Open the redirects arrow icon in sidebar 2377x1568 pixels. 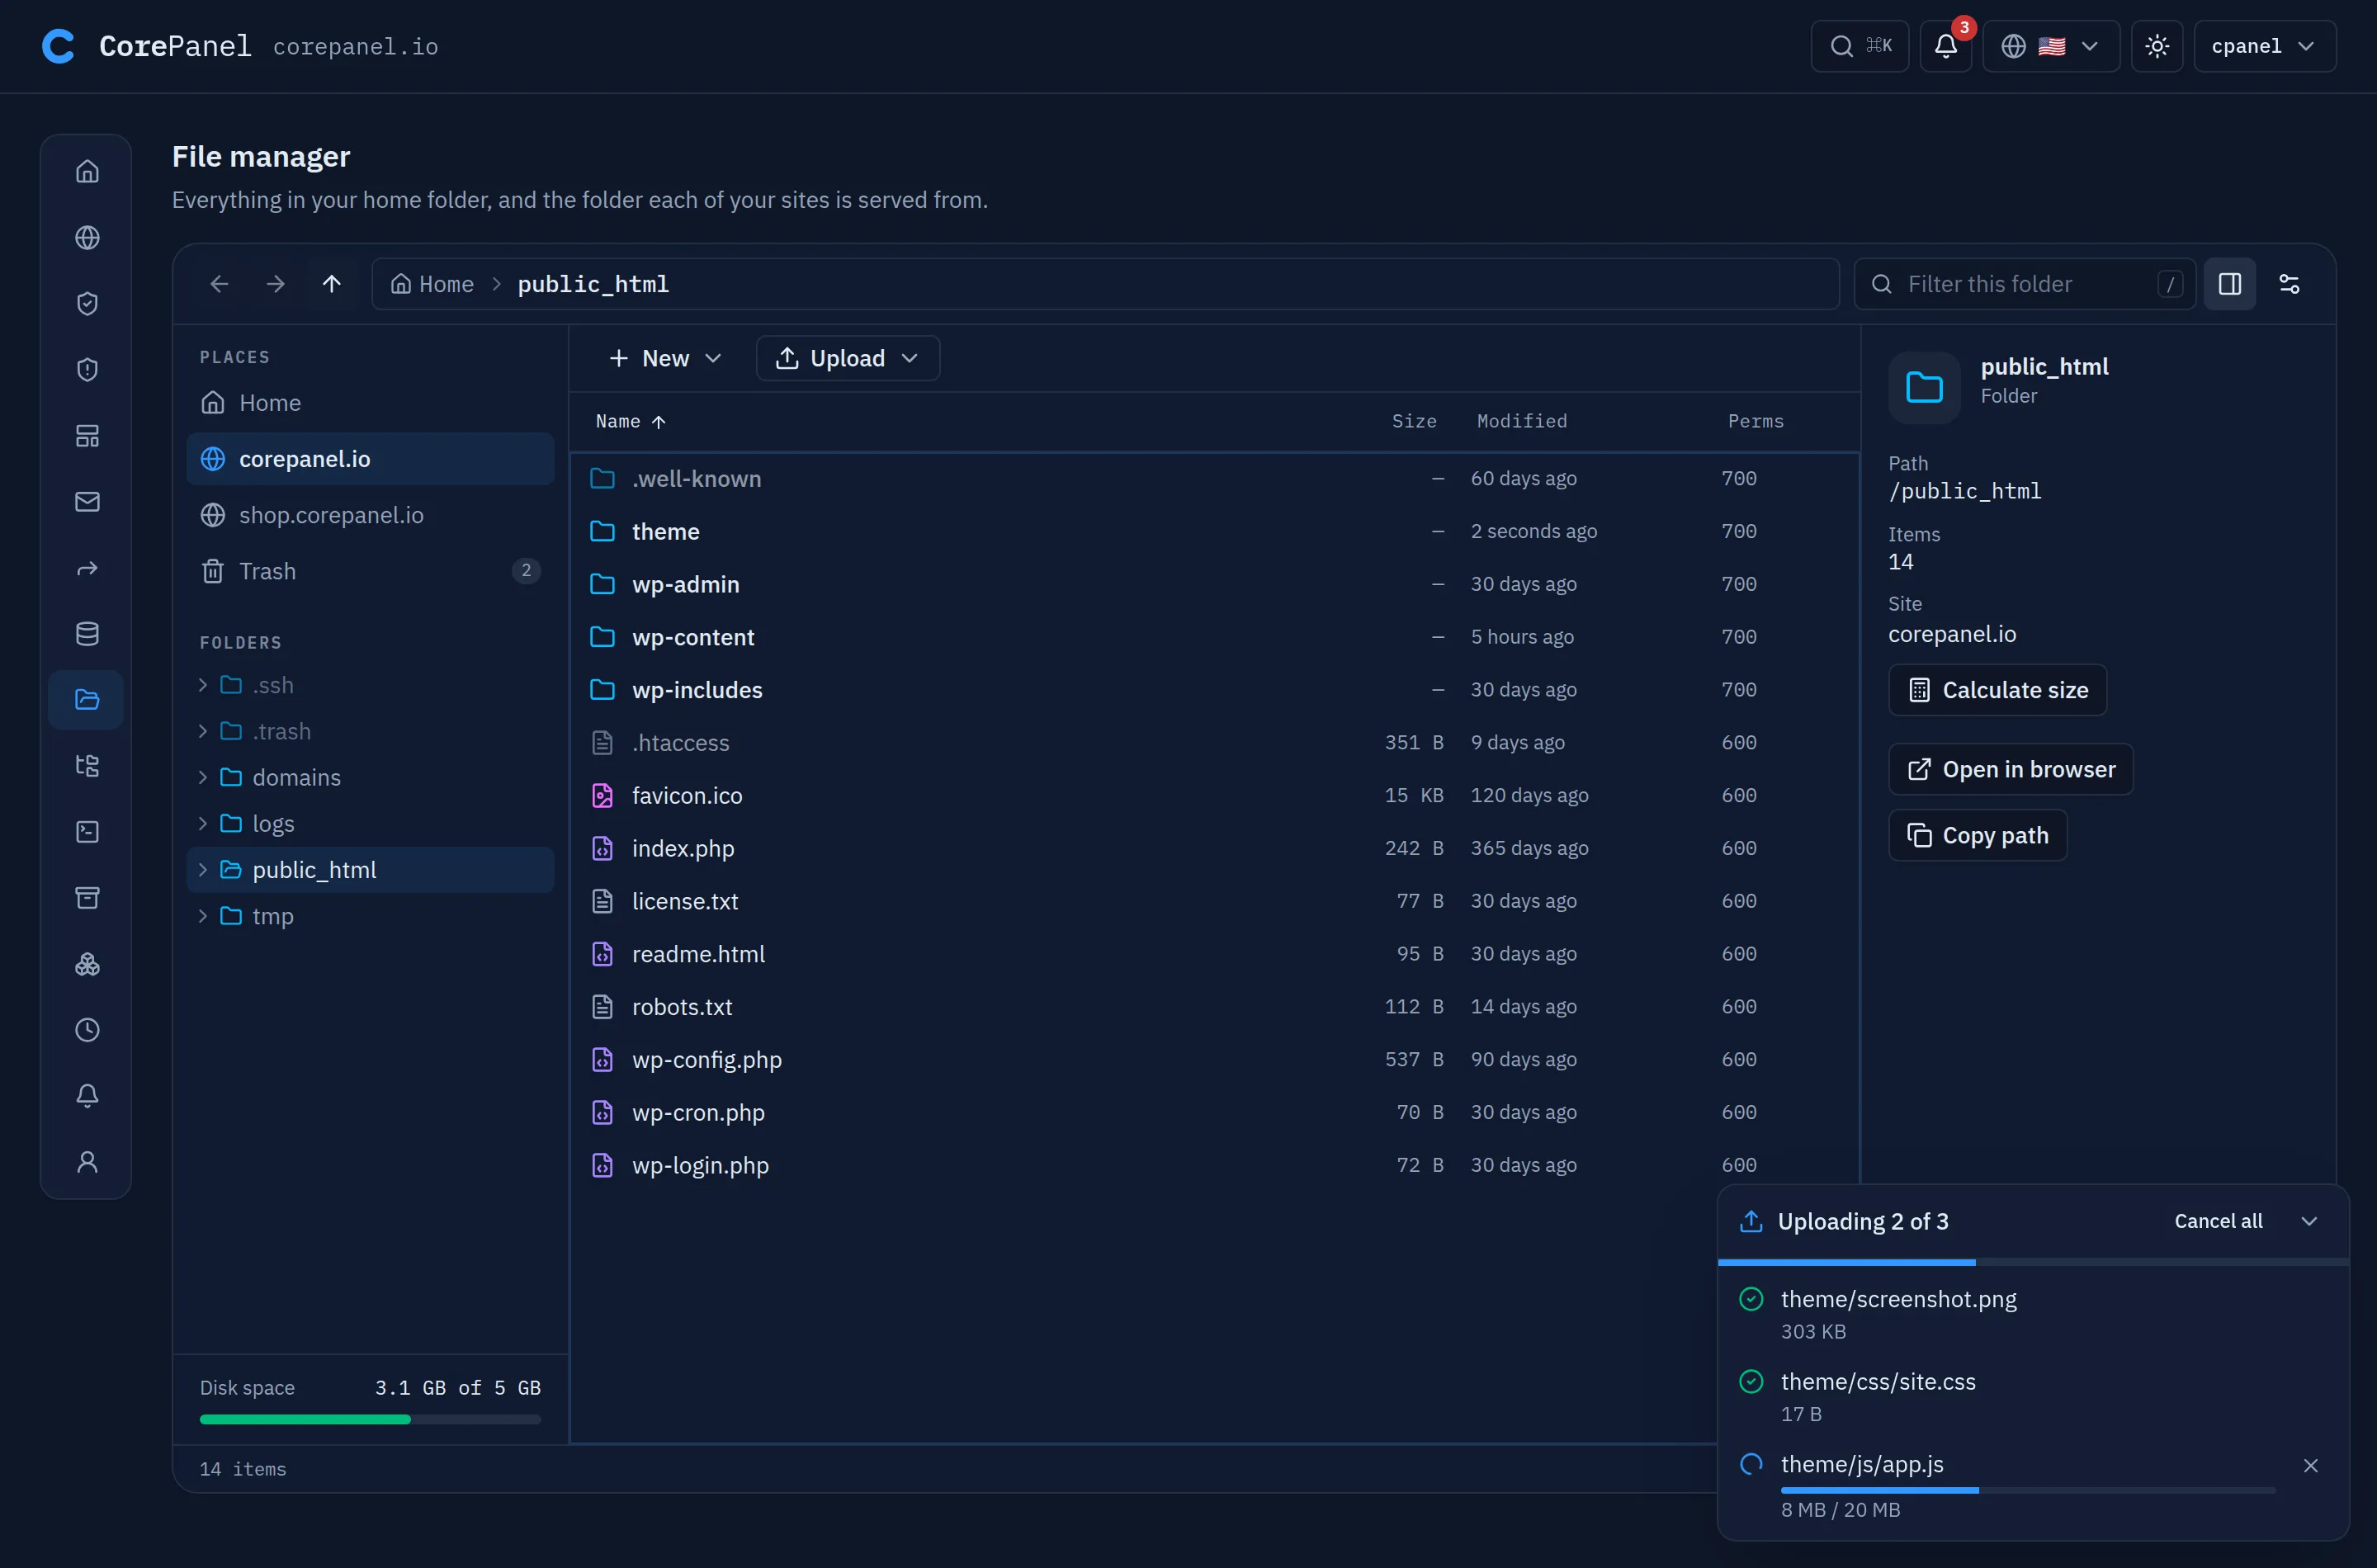[87, 567]
